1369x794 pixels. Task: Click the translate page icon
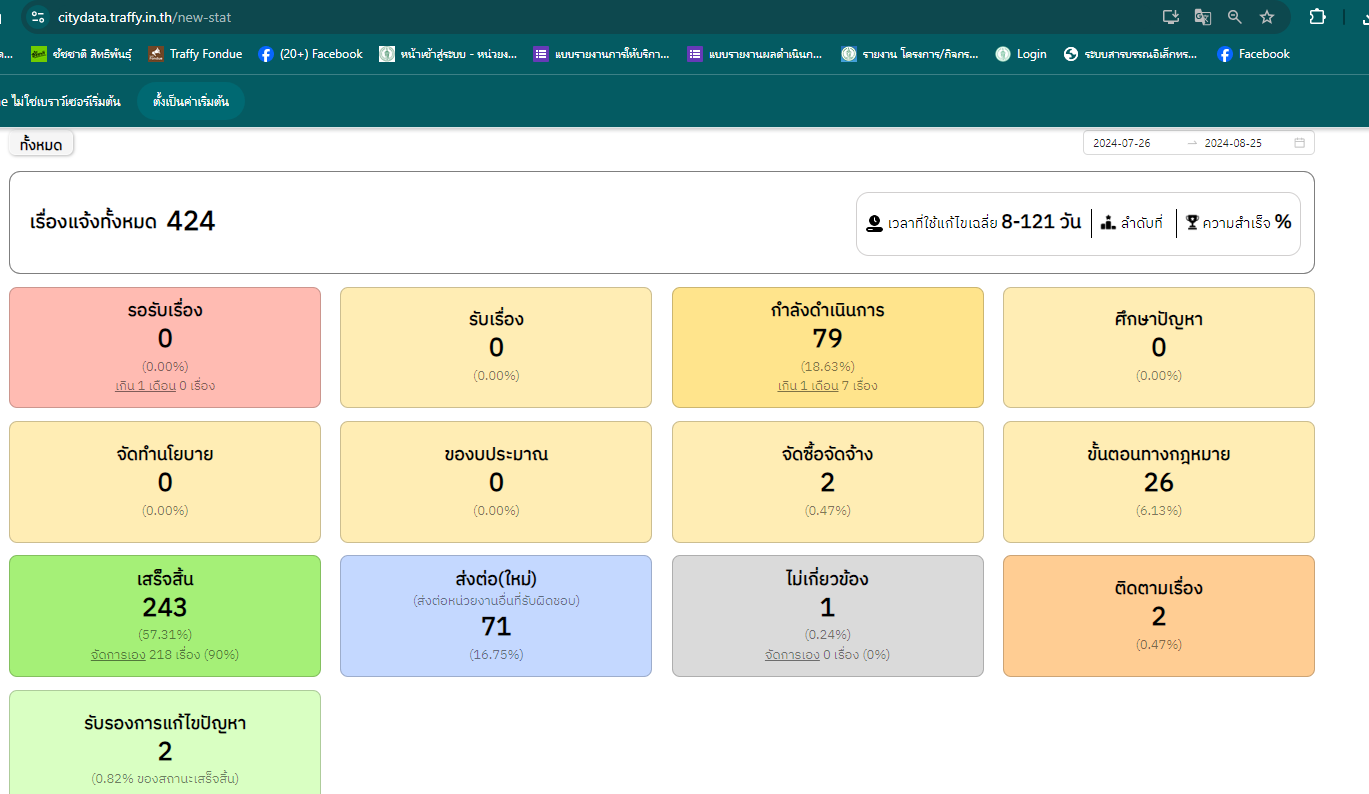(x=1203, y=17)
